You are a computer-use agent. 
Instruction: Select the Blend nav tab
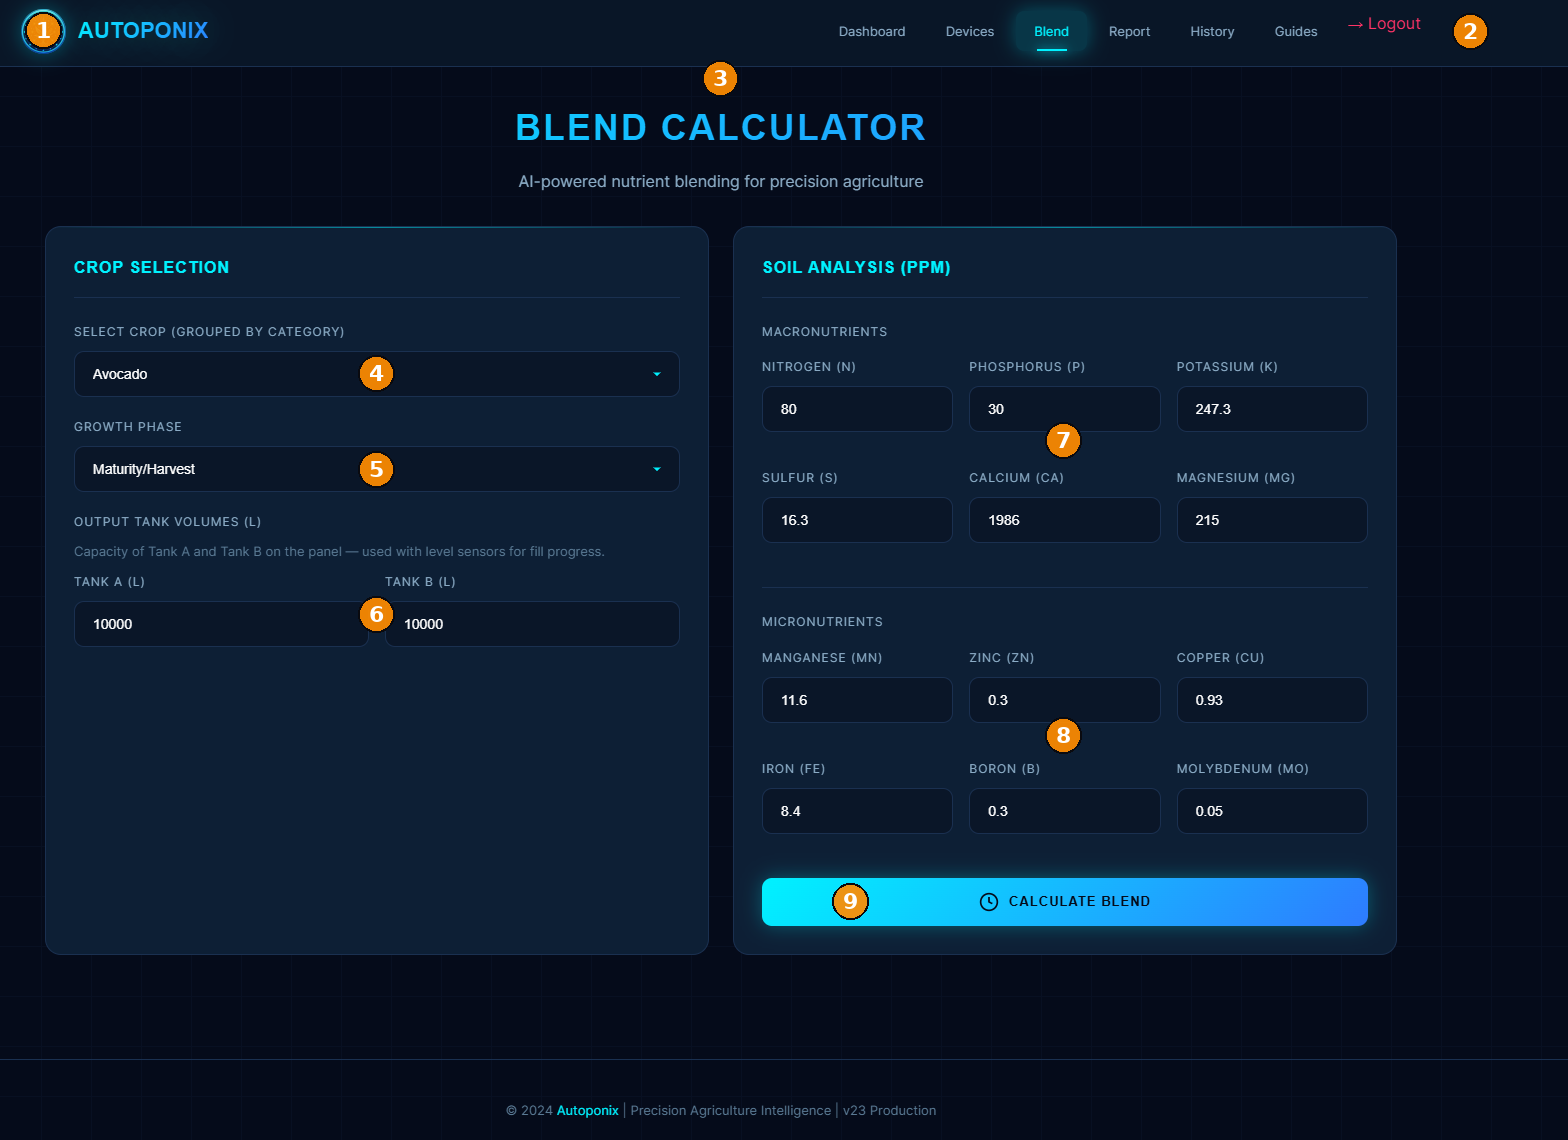click(1051, 32)
